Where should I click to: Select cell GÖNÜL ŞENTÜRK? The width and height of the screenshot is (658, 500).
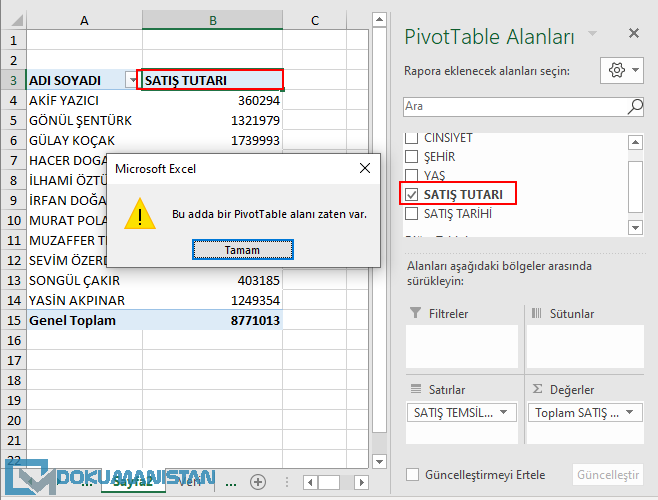pyautogui.click(x=84, y=120)
